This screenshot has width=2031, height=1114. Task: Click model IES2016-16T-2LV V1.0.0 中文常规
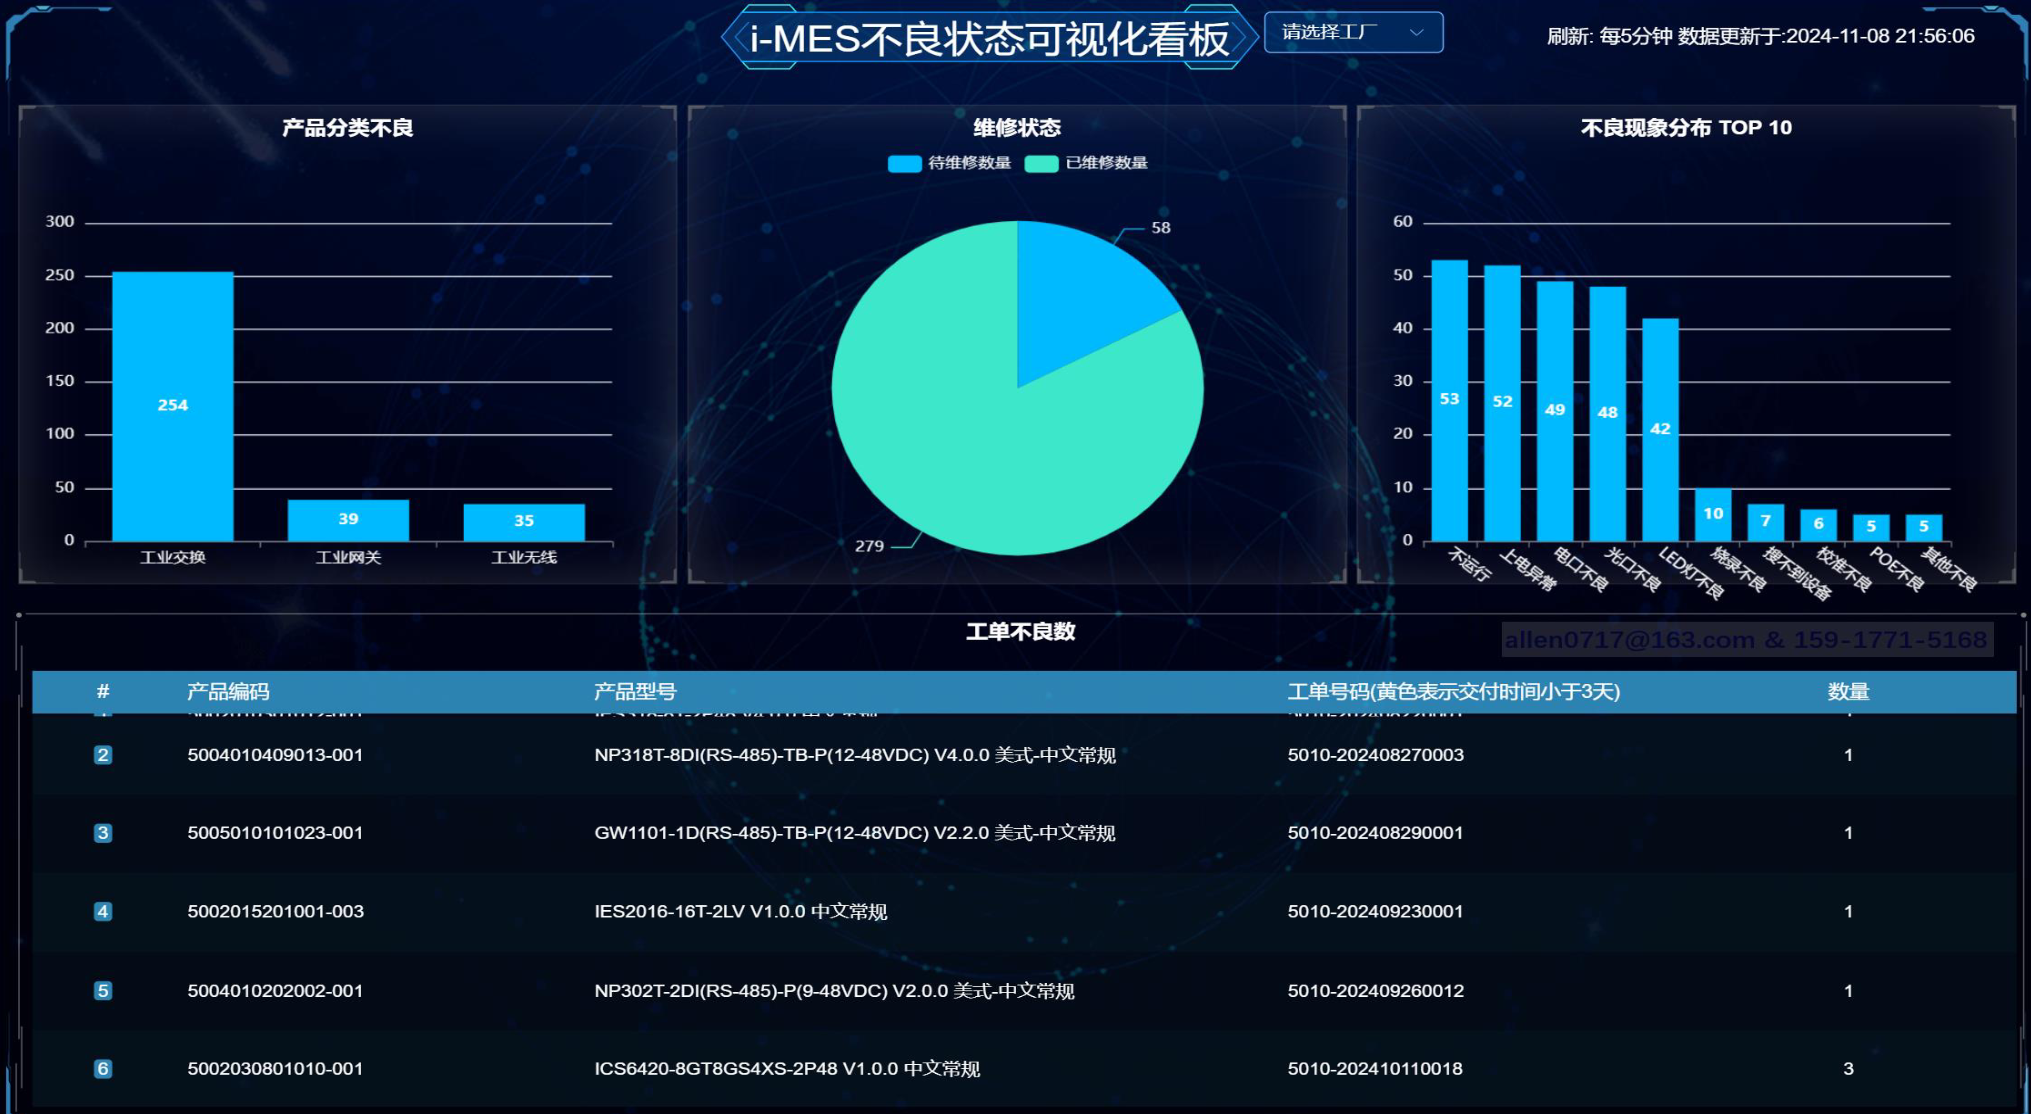click(741, 912)
